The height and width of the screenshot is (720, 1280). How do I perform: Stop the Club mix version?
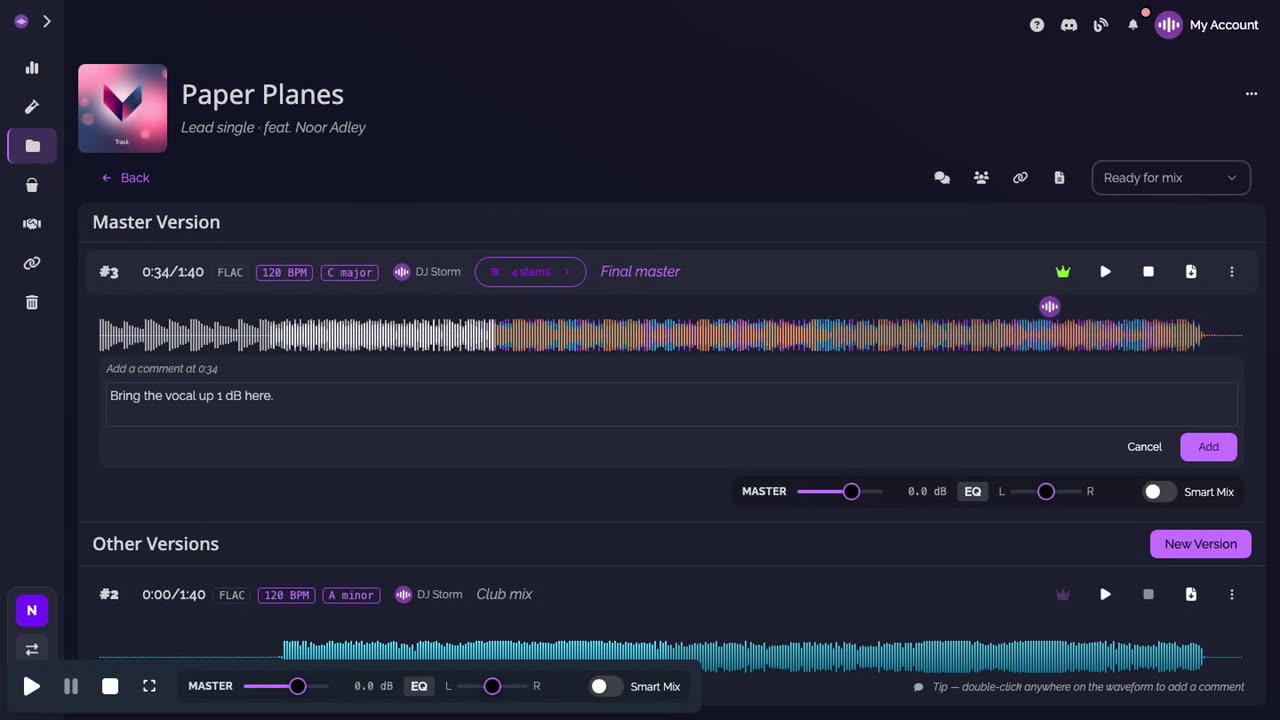[x=1148, y=594]
